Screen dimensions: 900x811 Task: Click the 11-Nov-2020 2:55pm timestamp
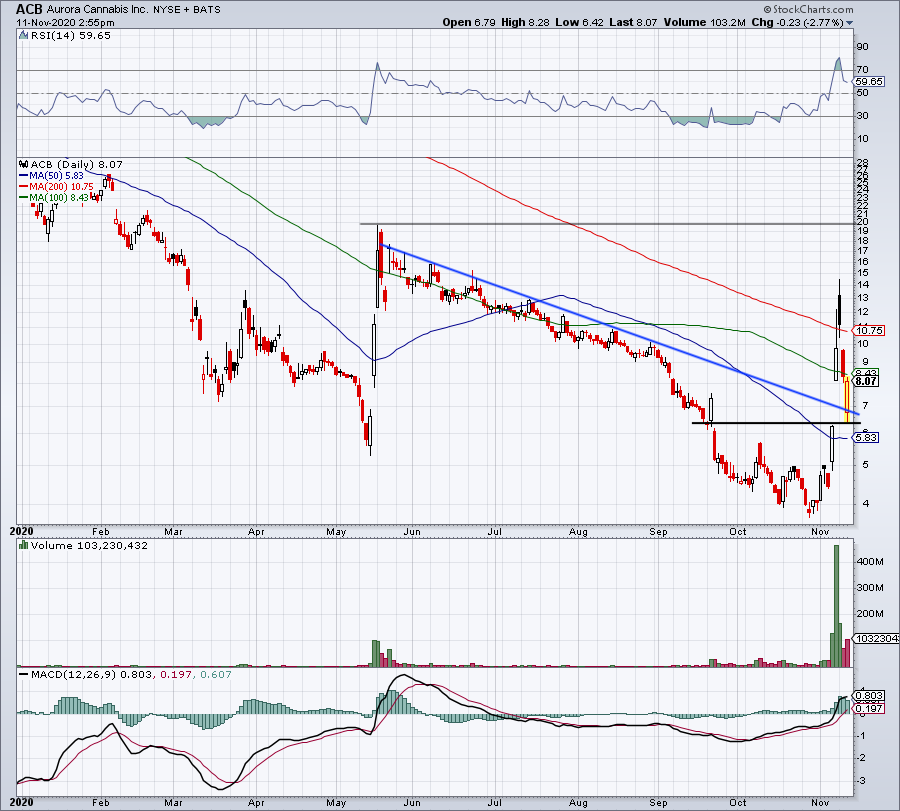coord(65,23)
